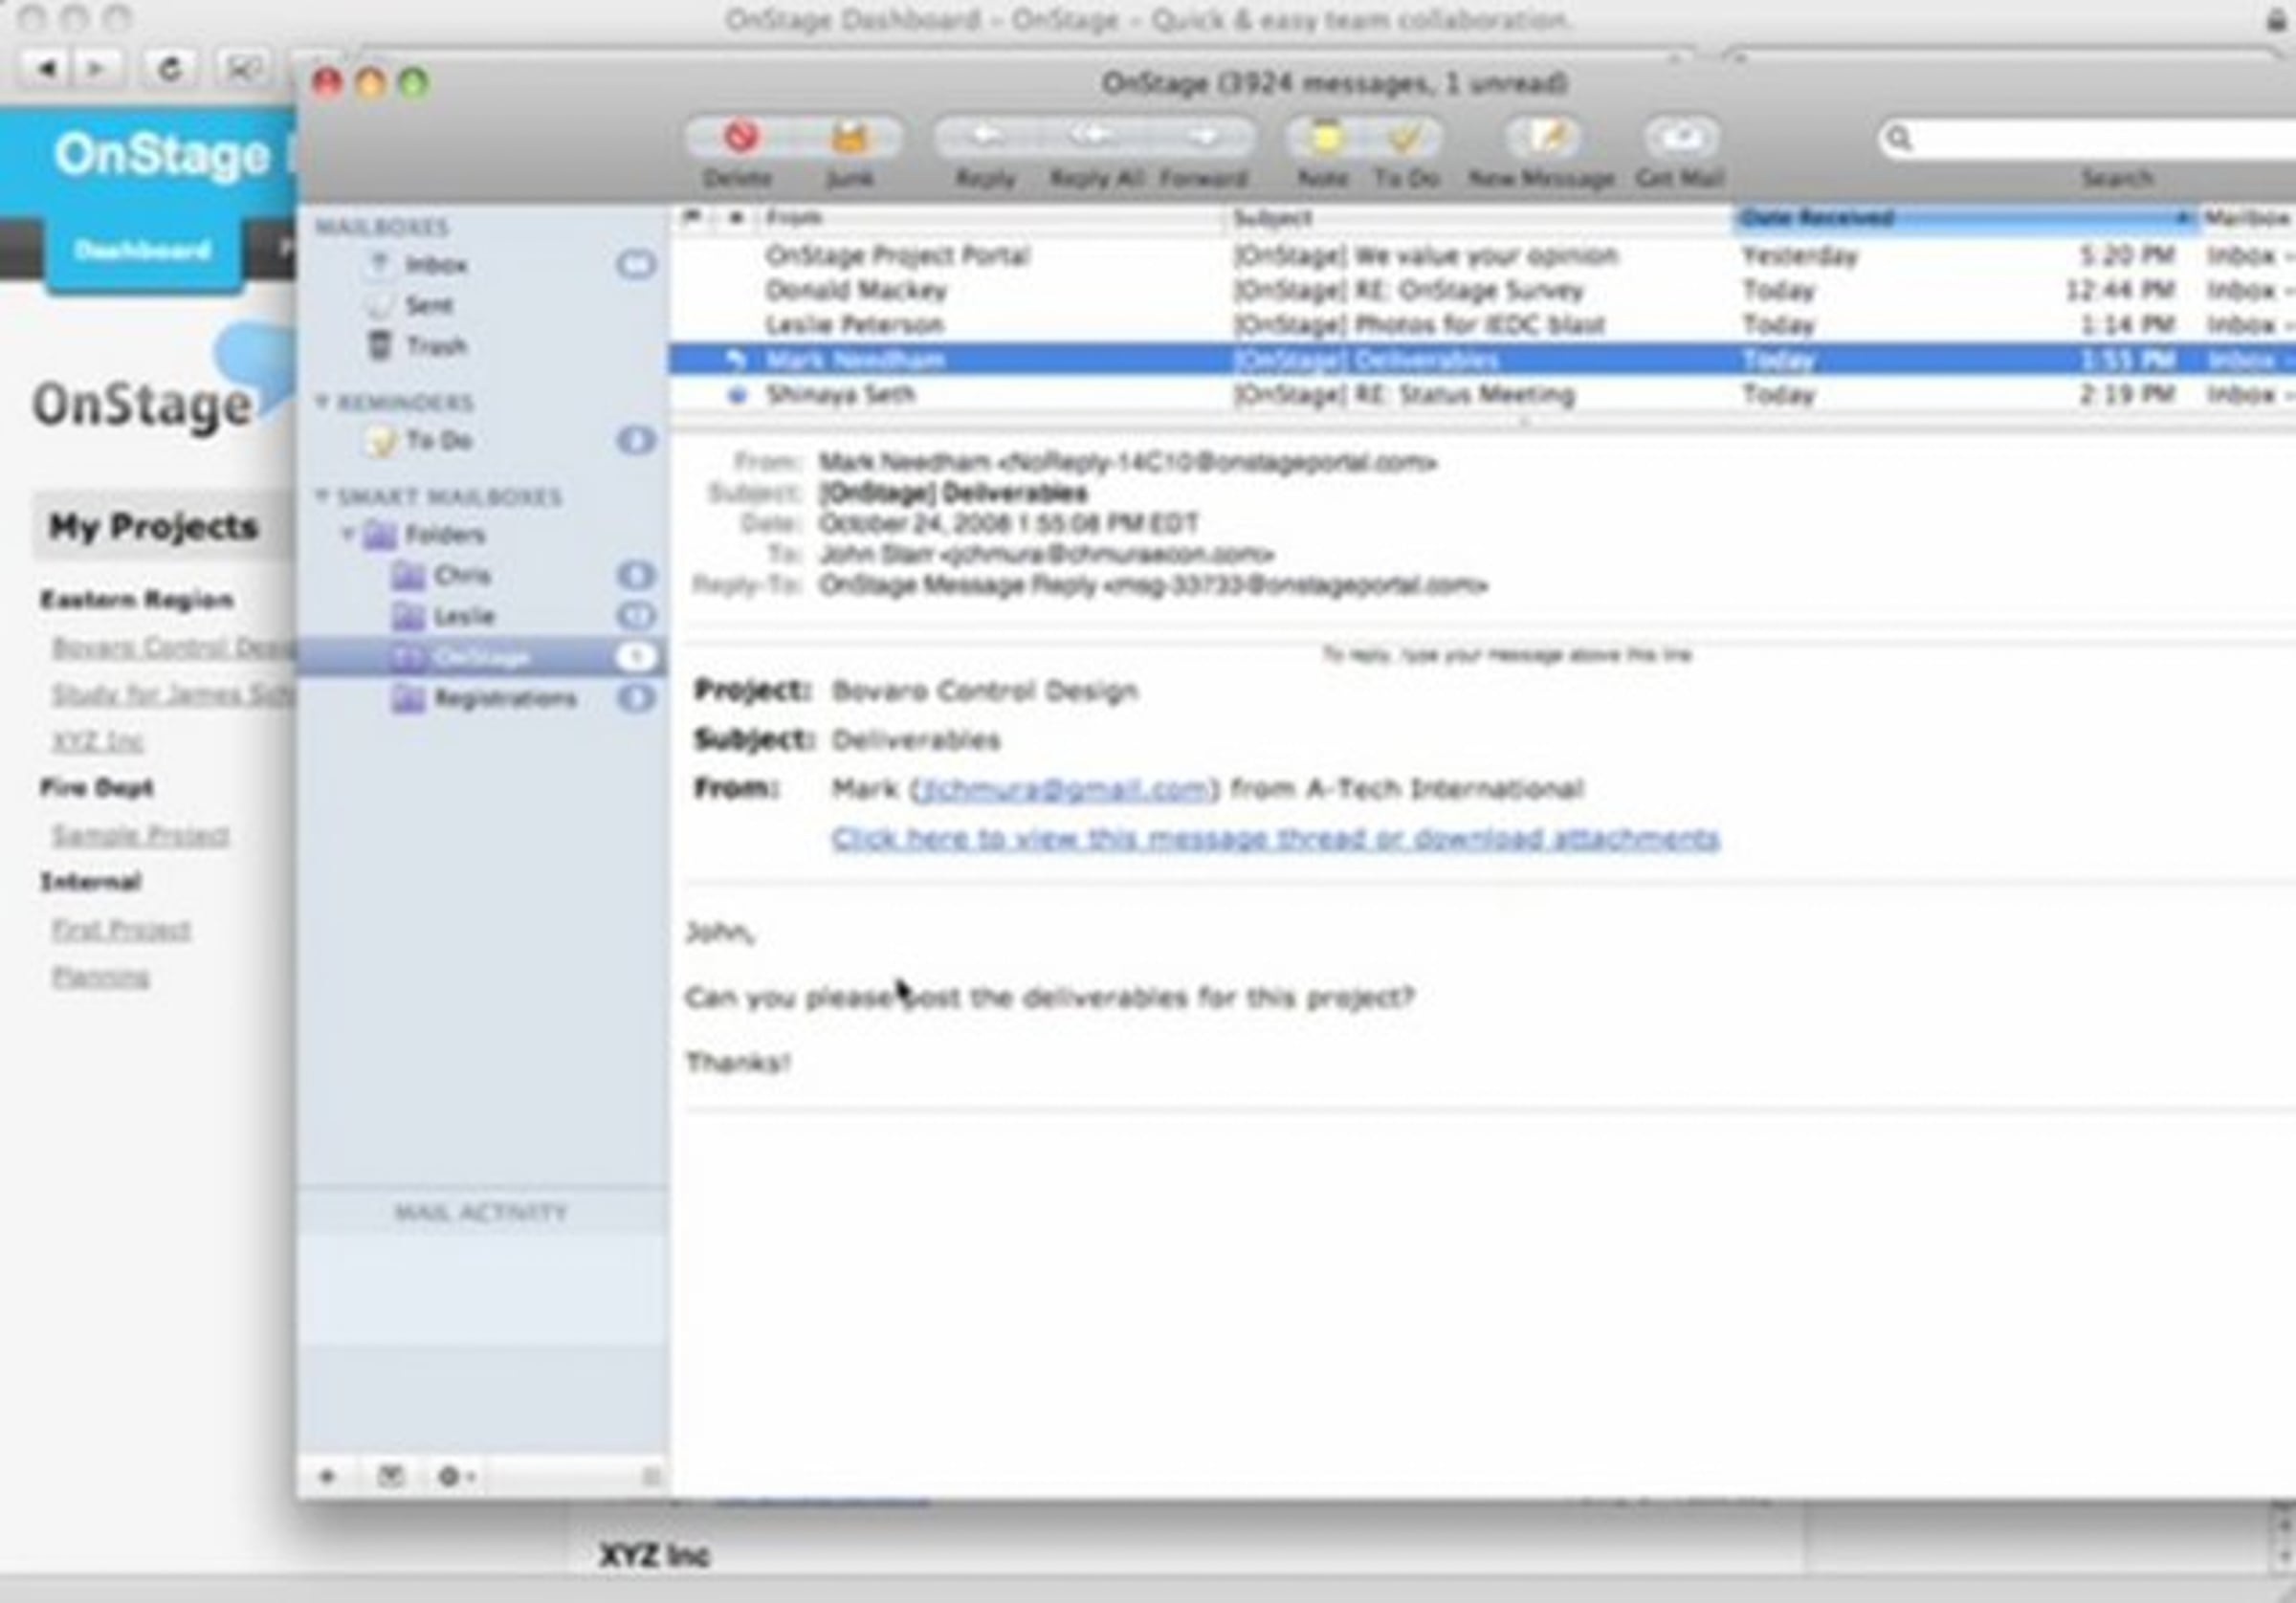Switch to the Dashboard tab

click(143, 250)
